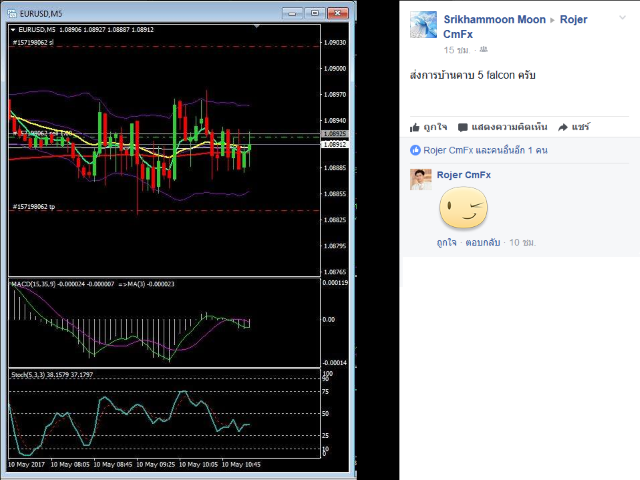
Task: Click the winking emoji sticker
Action: point(463,207)
